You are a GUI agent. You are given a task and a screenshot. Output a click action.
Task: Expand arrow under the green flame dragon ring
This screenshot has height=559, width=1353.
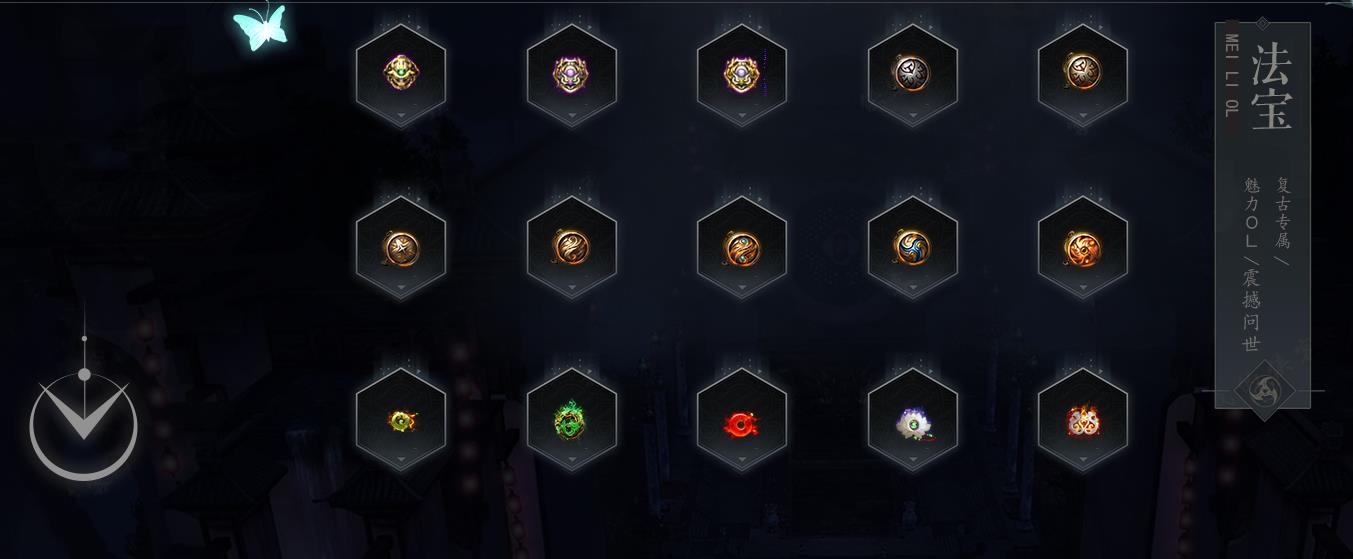click(572, 460)
